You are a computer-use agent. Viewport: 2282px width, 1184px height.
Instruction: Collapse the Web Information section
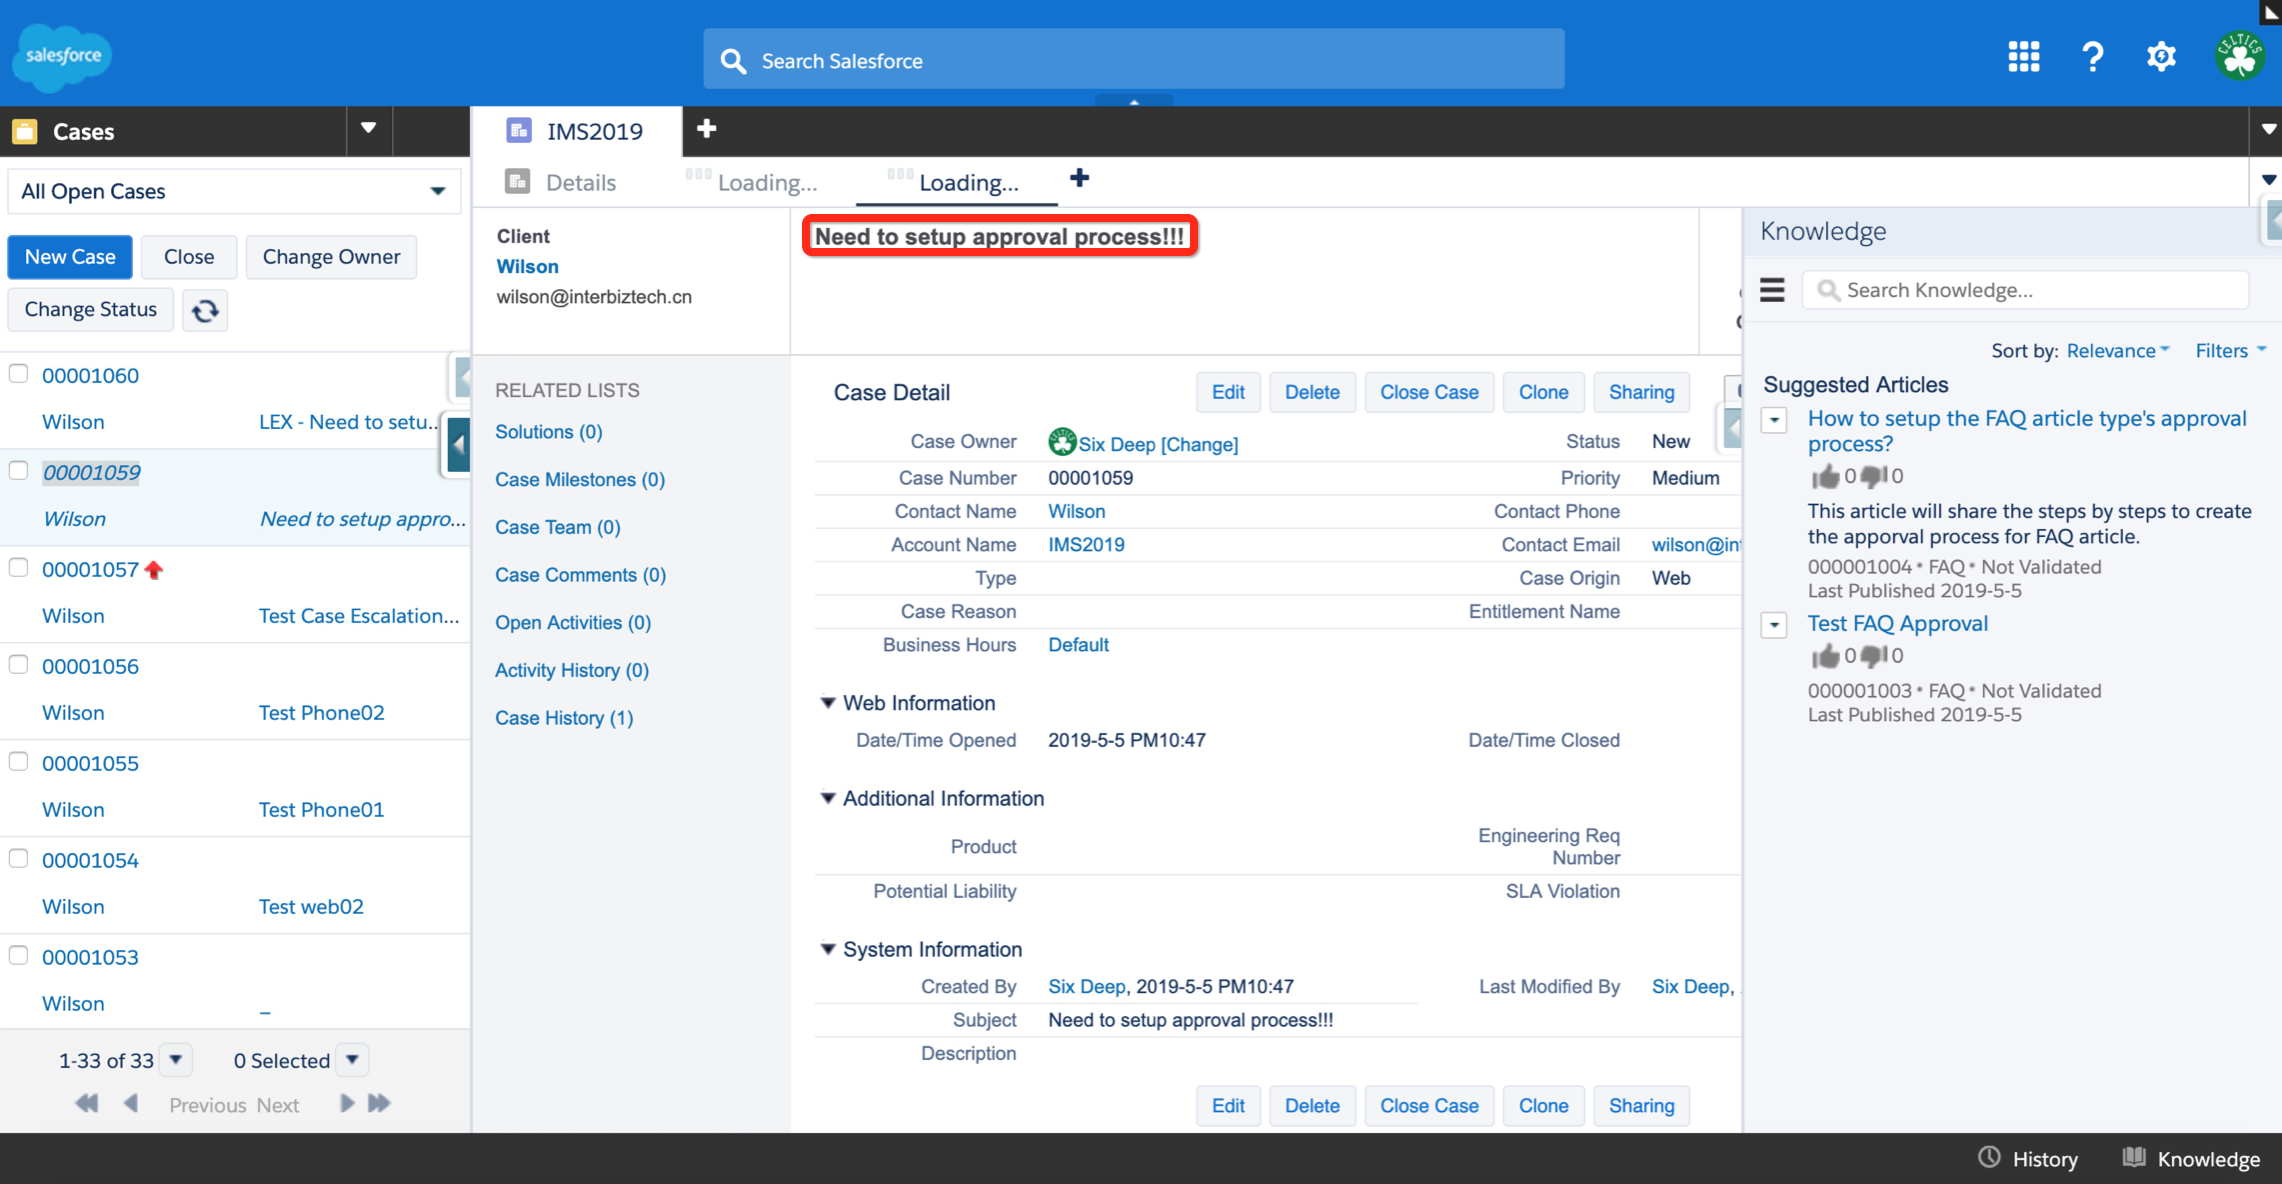tap(828, 703)
